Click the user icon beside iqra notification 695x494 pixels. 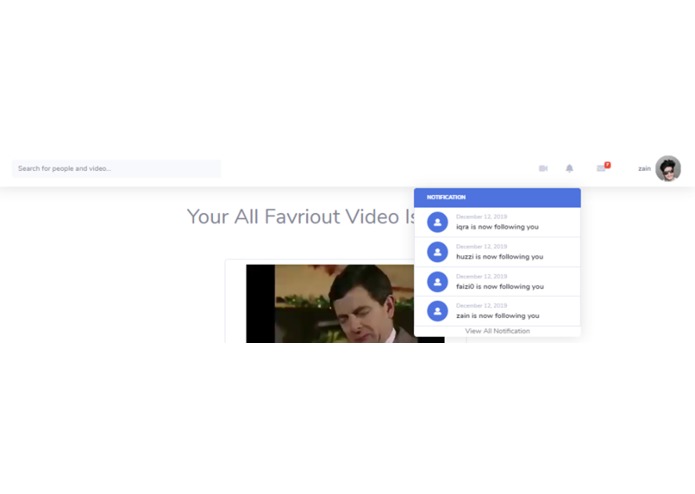[437, 222]
